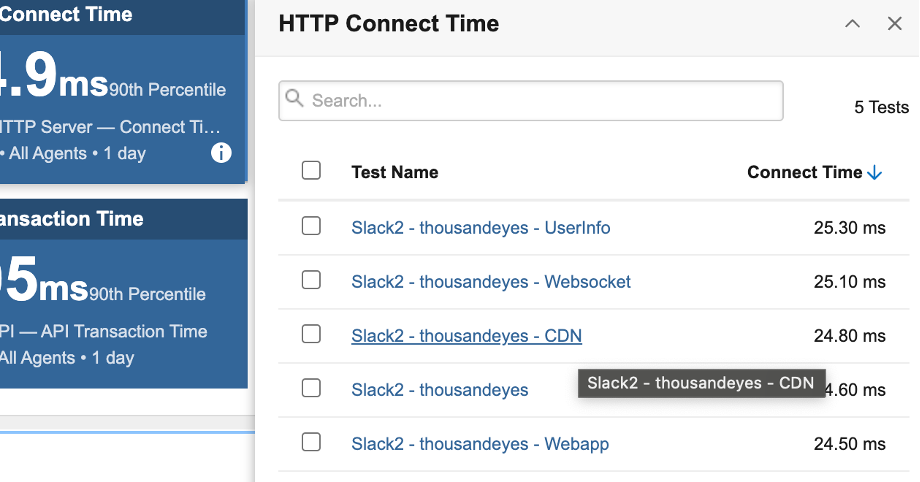920x482 pixels.
Task: Focus the Search tests input field
Action: [530, 101]
